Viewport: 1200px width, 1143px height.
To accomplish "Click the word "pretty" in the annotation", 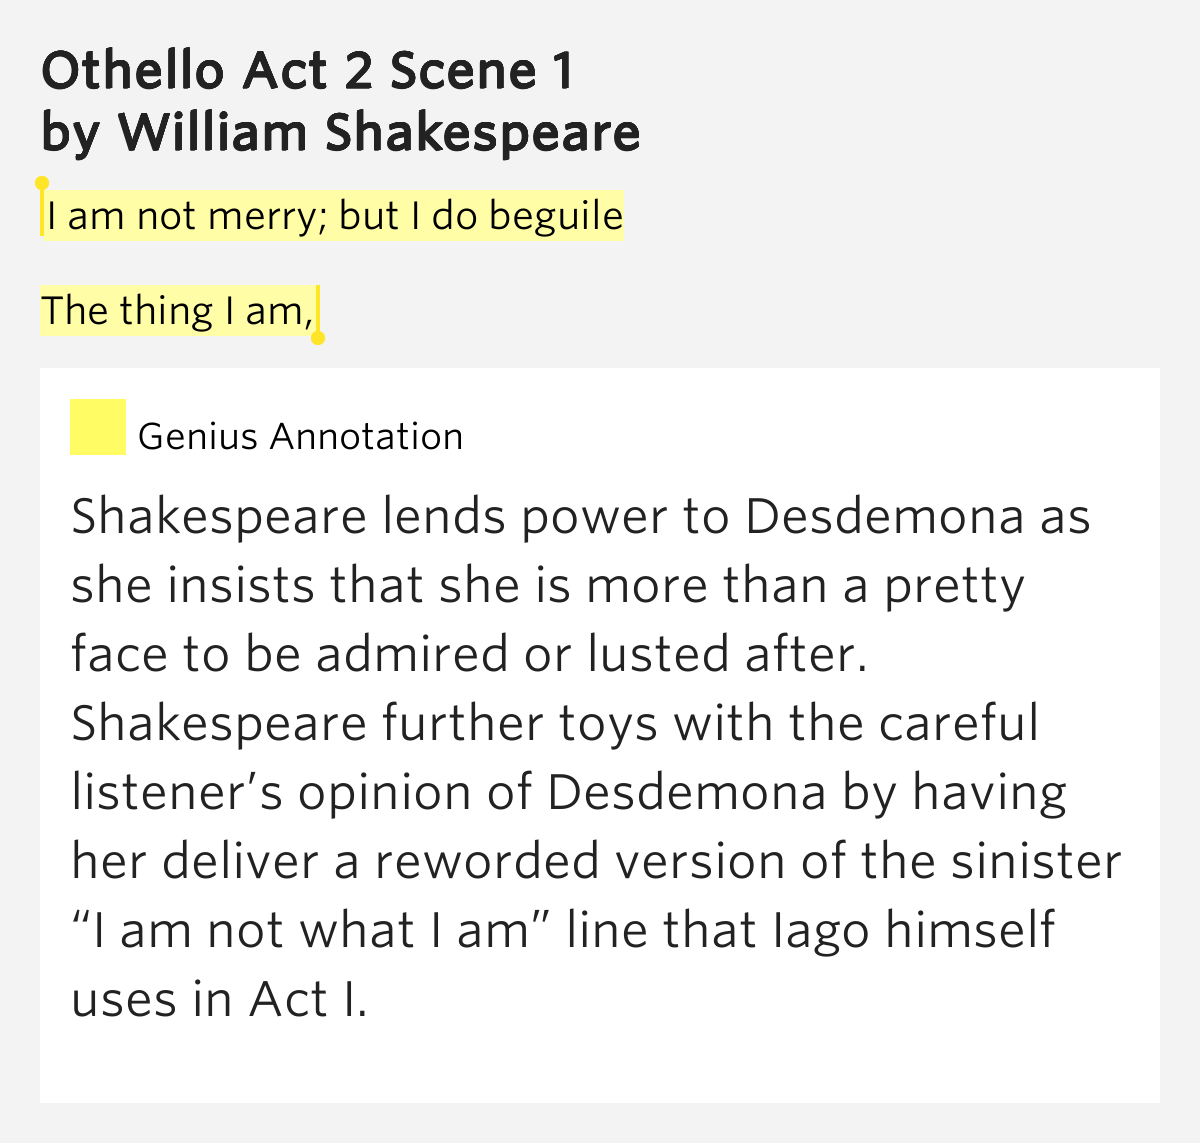I will pos(954,586).
